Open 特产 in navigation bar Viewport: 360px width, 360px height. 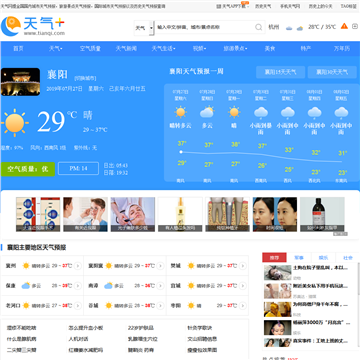pyautogui.click(x=306, y=49)
